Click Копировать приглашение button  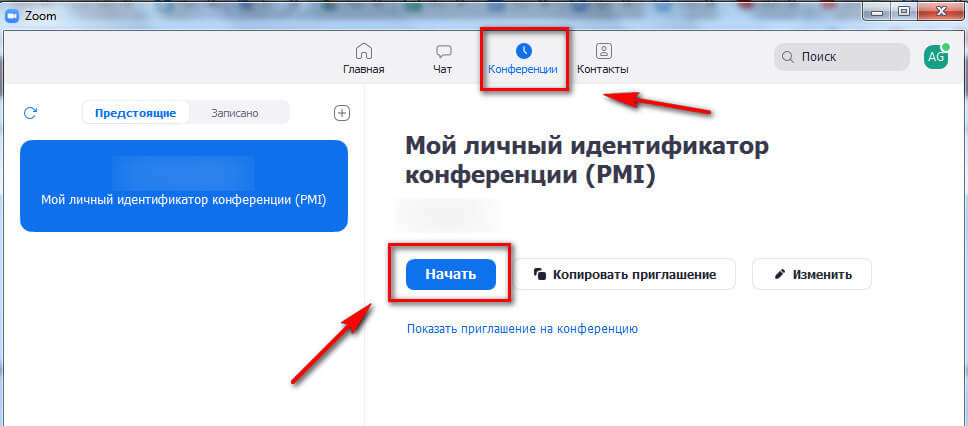click(625, 274)
